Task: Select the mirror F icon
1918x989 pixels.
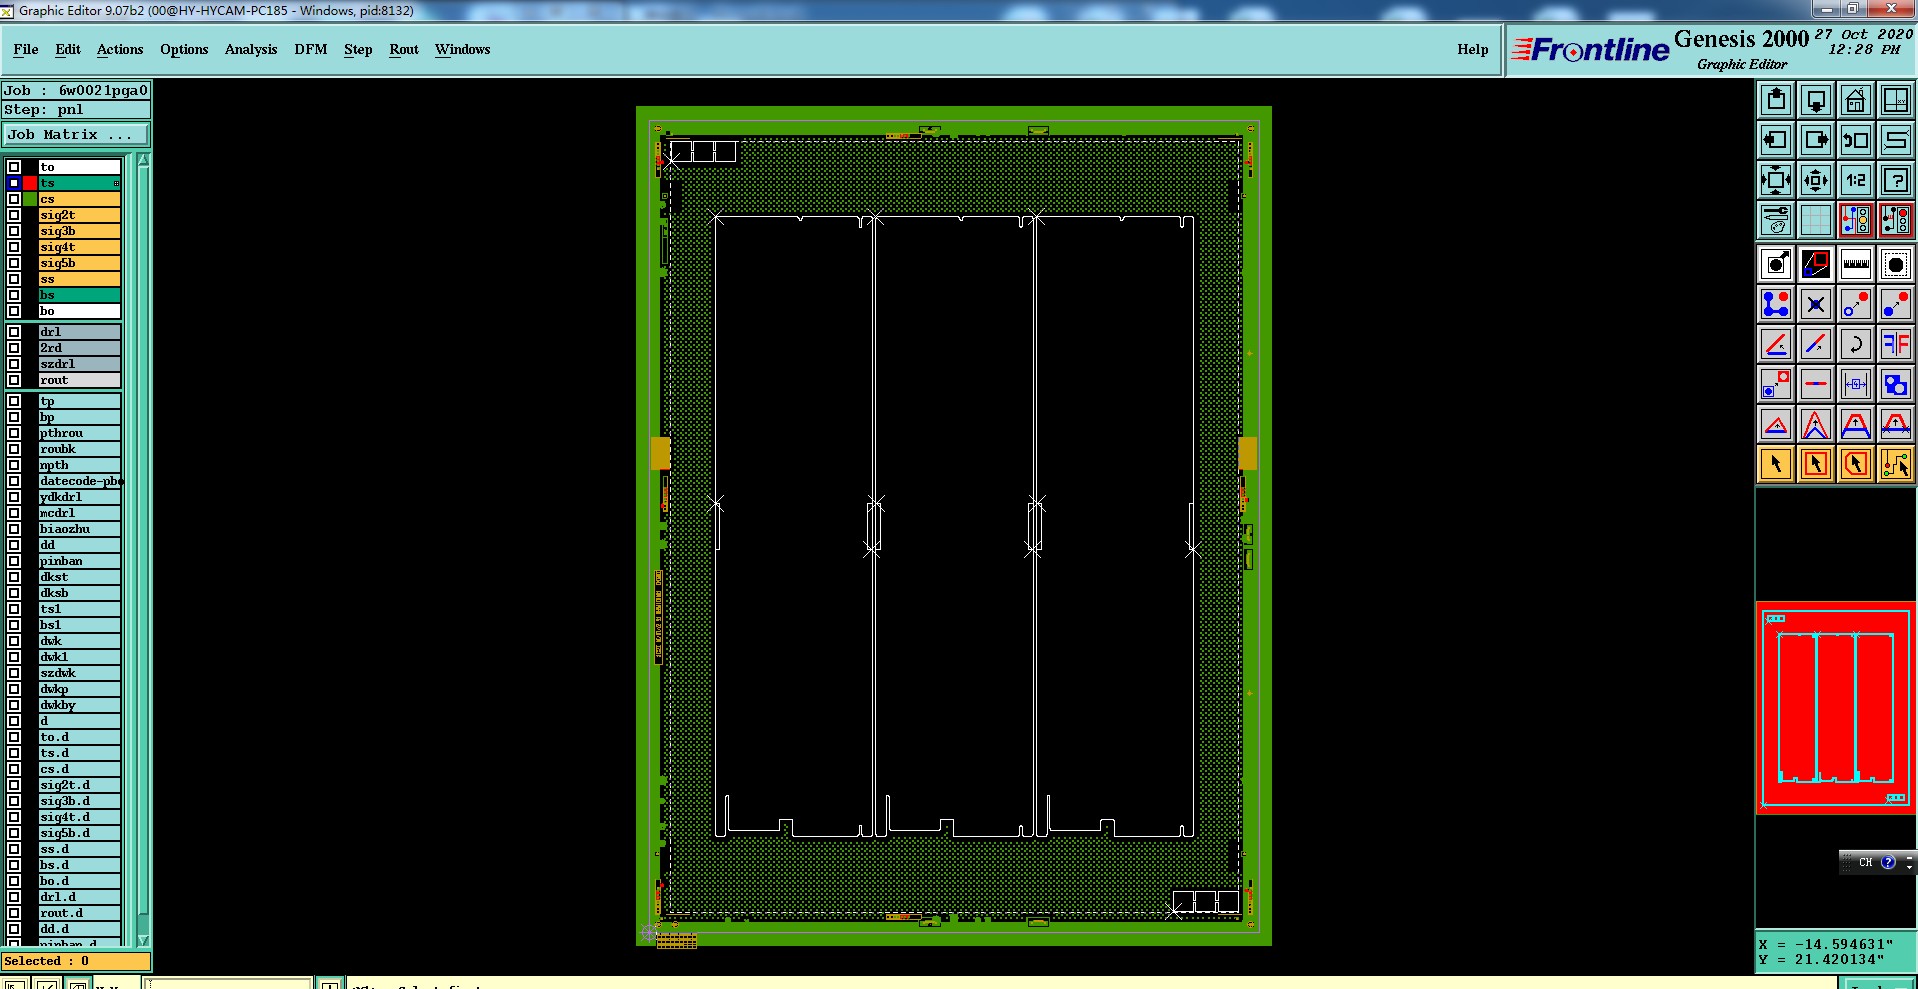Action: [1896, 344]
